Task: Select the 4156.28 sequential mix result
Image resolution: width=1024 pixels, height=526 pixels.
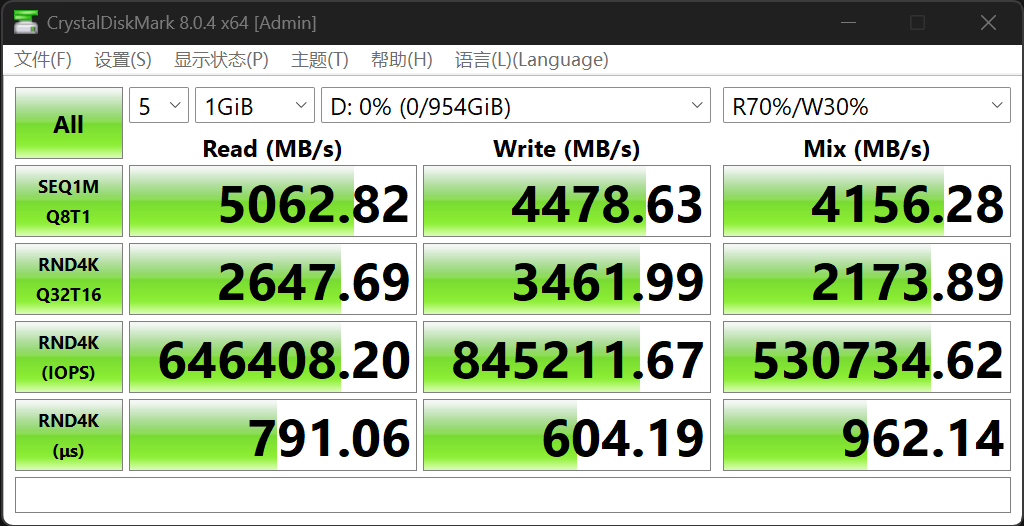Action: 867,201
